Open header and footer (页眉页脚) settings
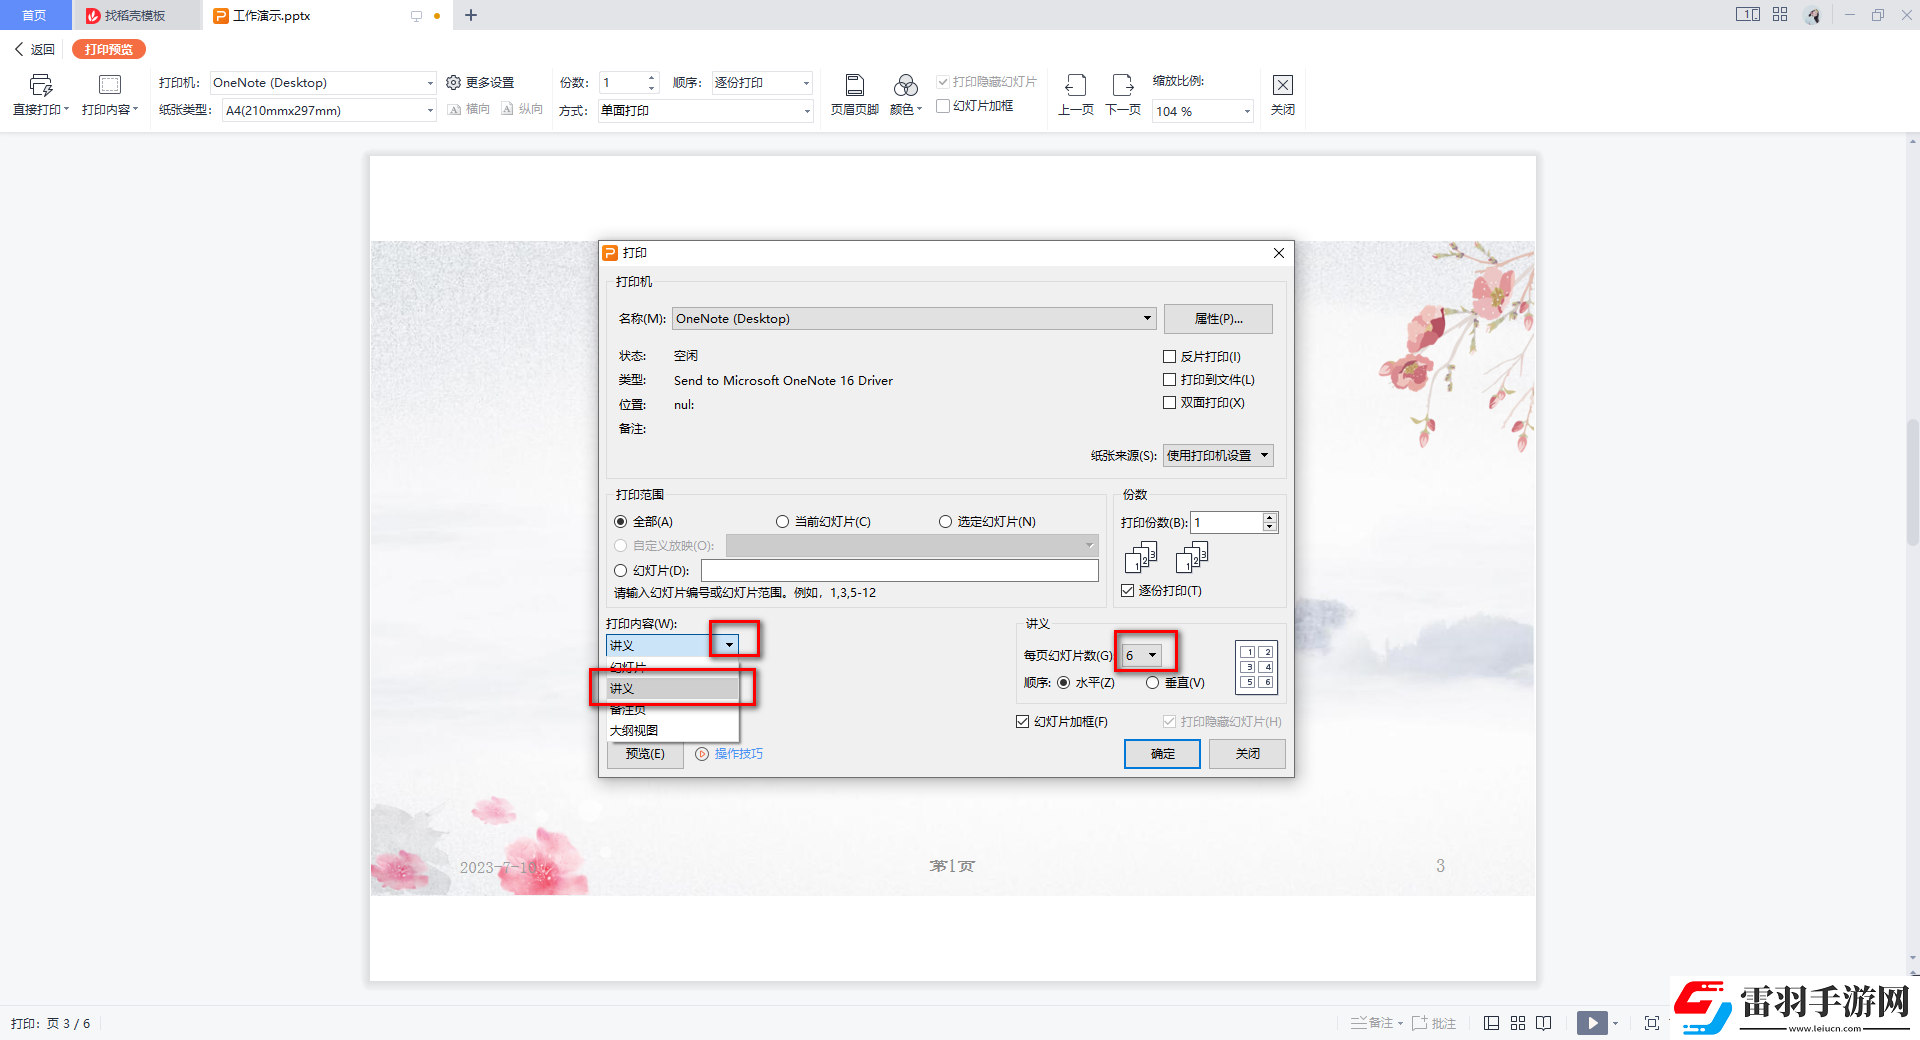Viewport: 1920px width, 1040px height. tap(854, 86)
